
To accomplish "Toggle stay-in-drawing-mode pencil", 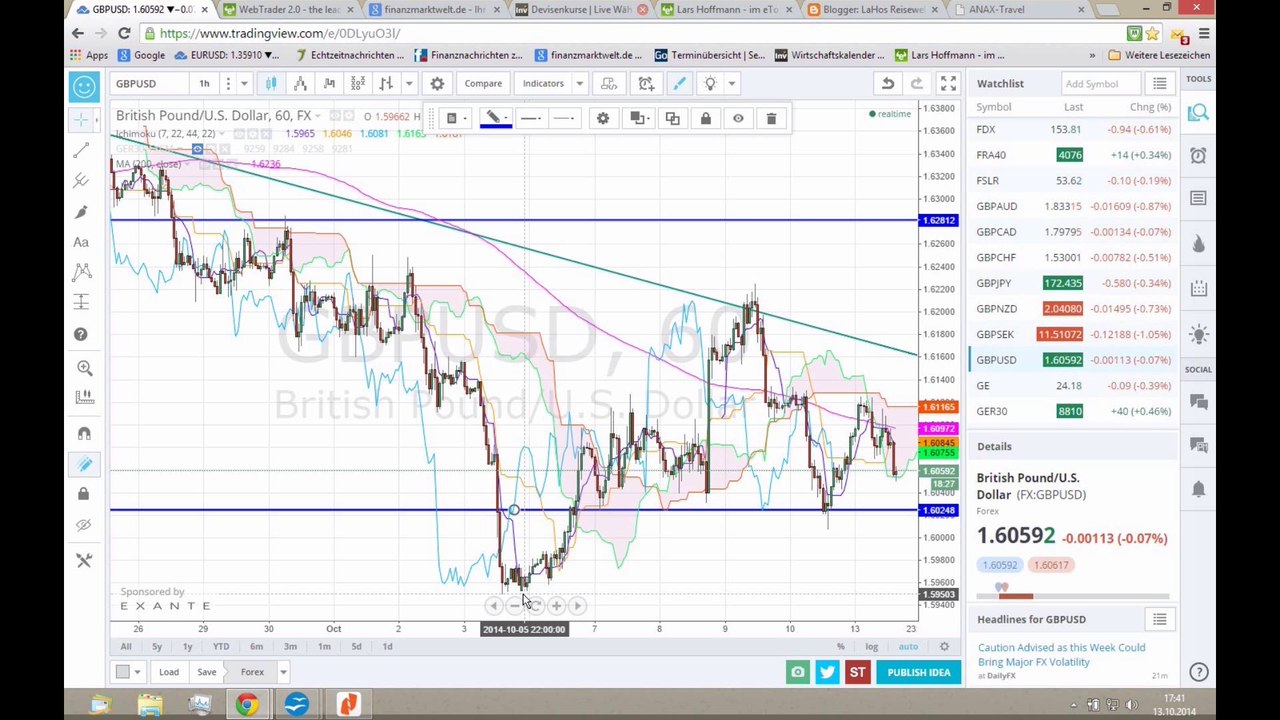I will click(84, 464).
